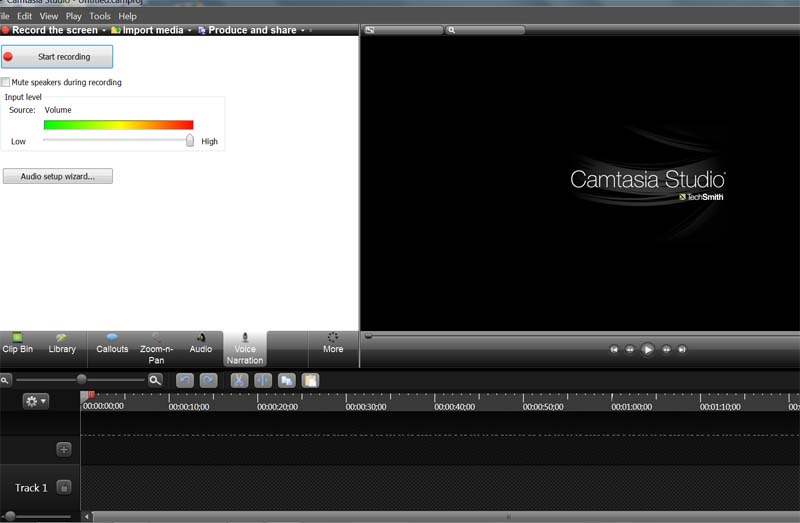Open the Audio setup wizard
The width and height of the screenshot is (800, 523).
(x=58, y=176)
